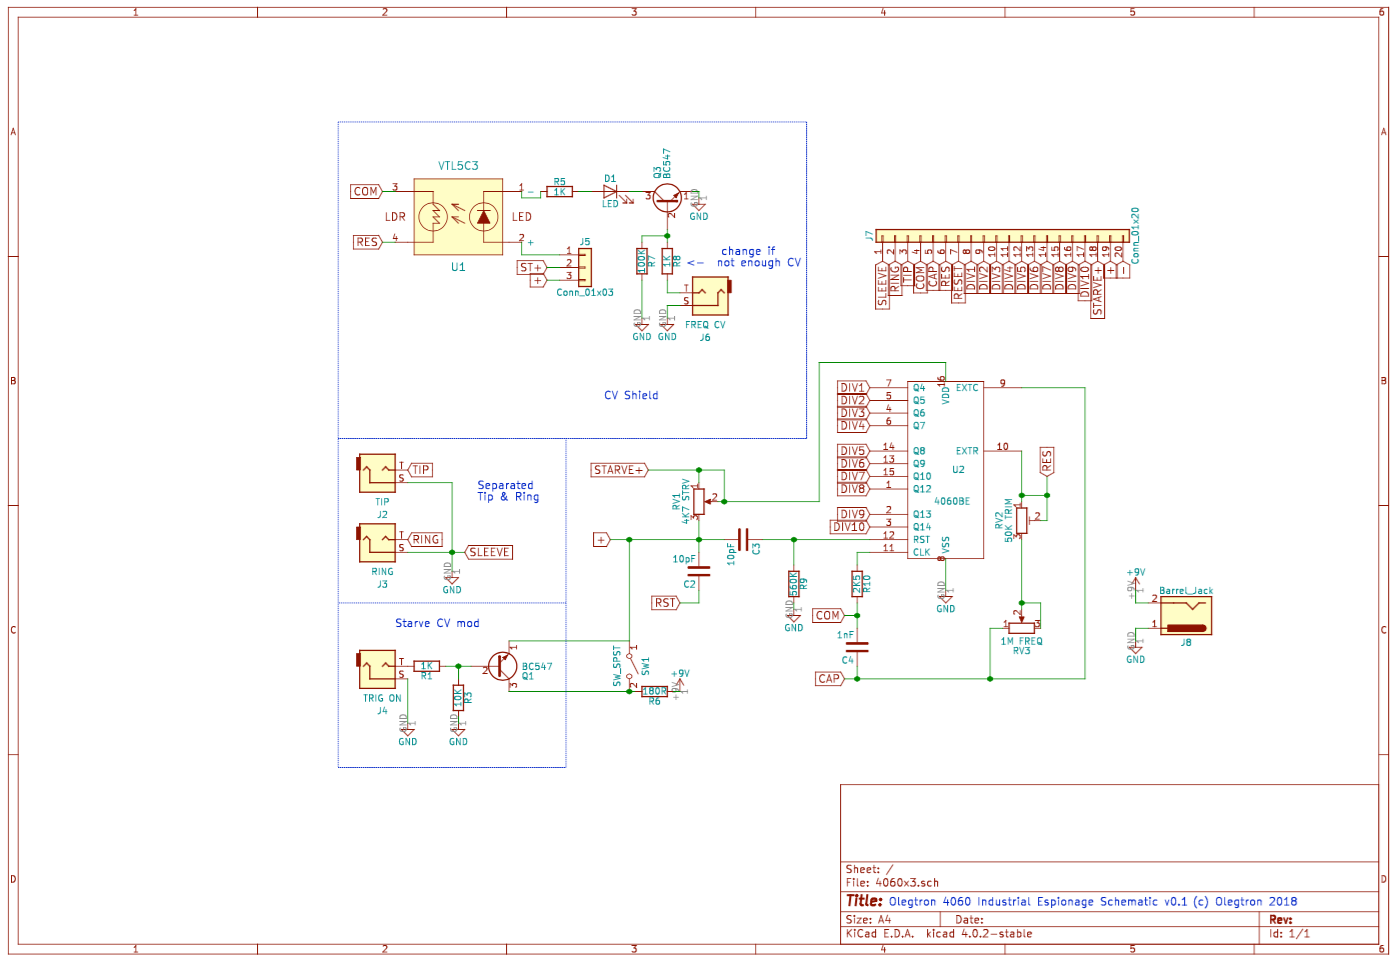Click the 'File: 4060x3.sch' field

tap(892, 883)
